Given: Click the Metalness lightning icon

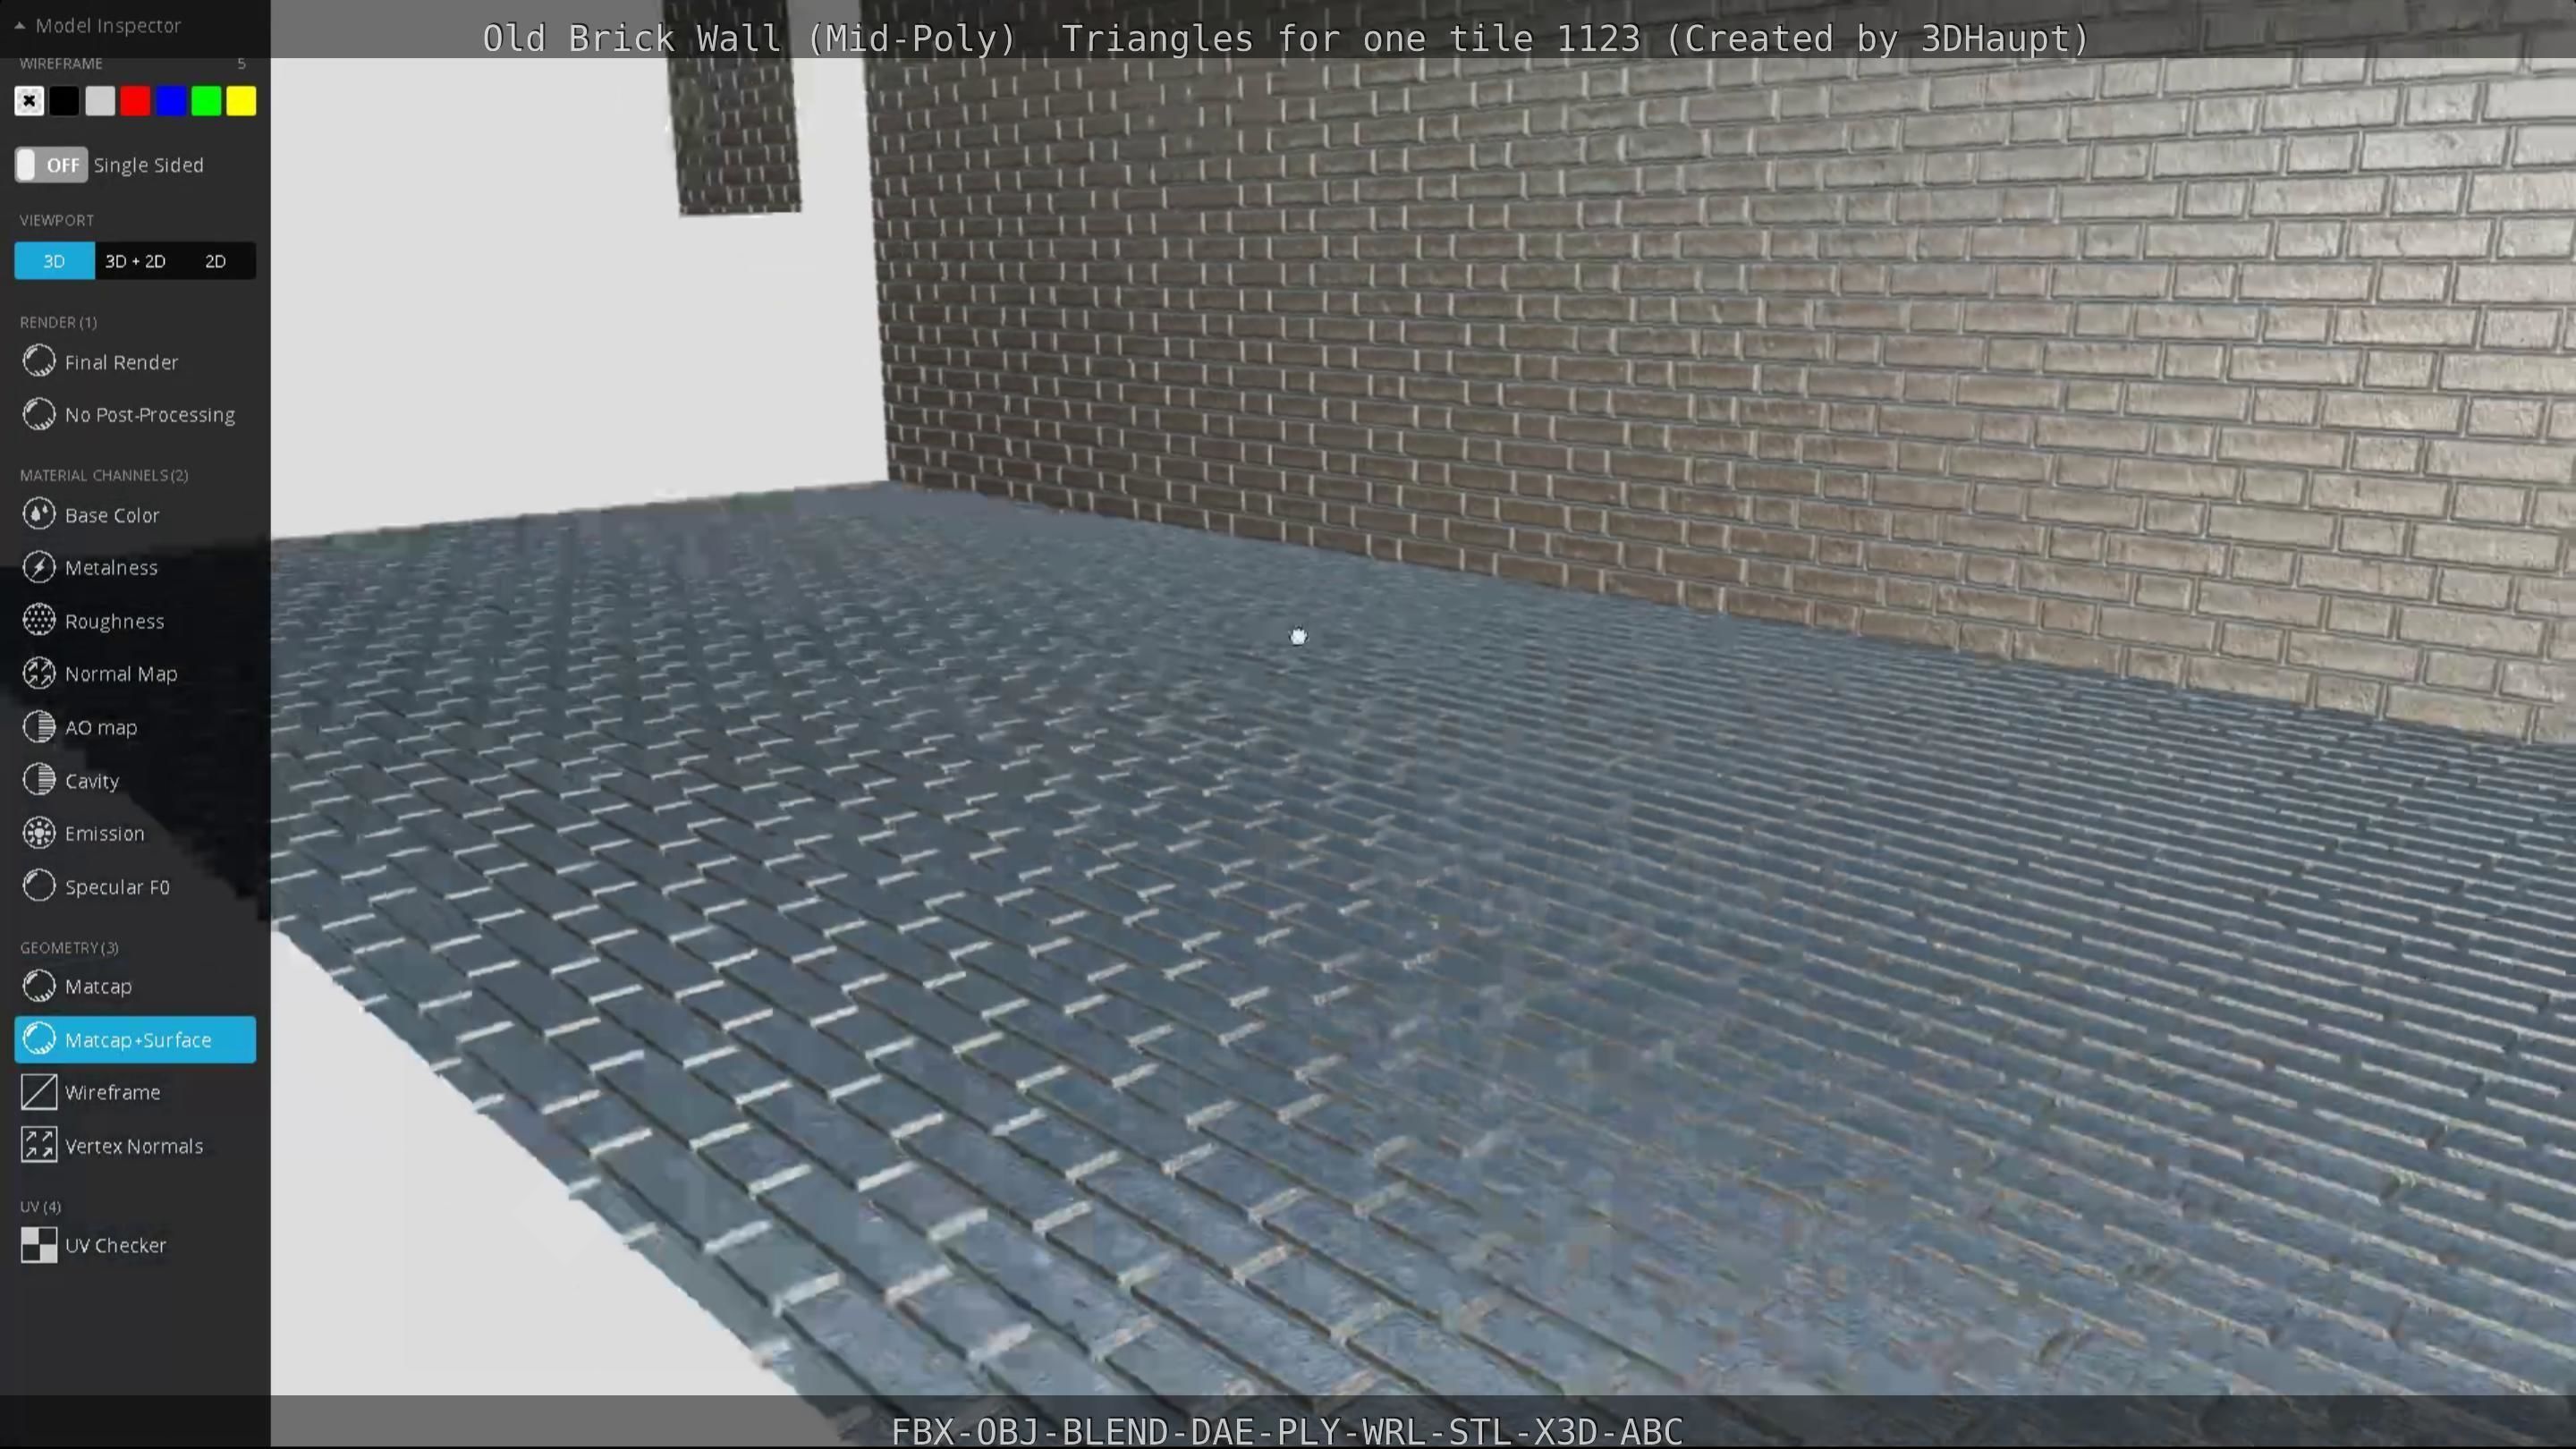Looking at the screenshot, I should [x=39, y=567].
